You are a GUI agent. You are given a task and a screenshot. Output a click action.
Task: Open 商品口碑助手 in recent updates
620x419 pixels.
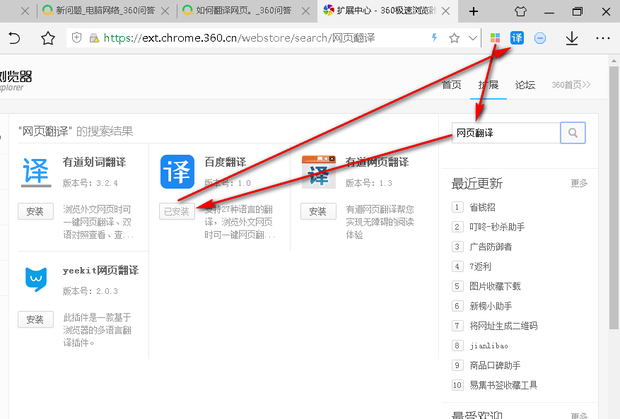[x=495, y=365]
